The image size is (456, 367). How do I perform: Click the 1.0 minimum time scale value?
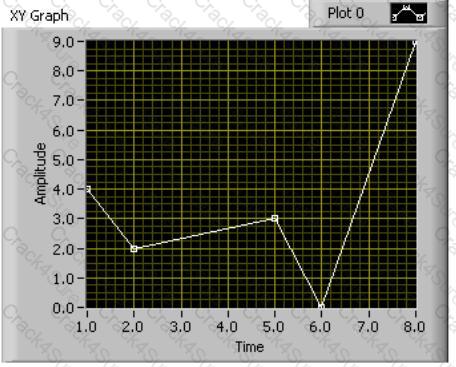[87, 327]
